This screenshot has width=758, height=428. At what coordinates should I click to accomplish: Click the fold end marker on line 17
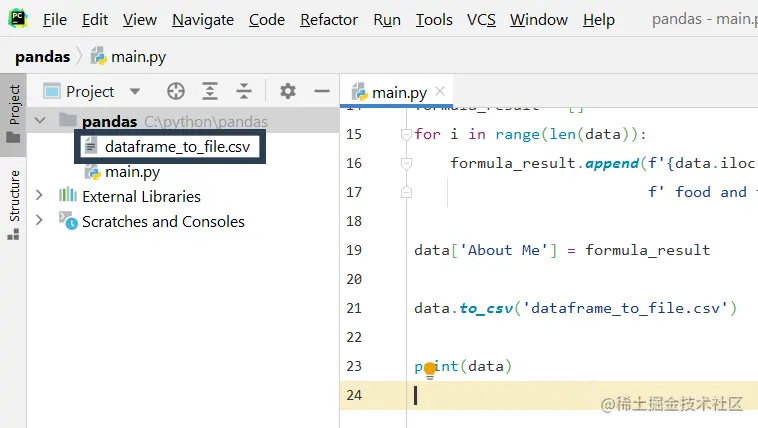pyautogui.click(x=406, y=193)
